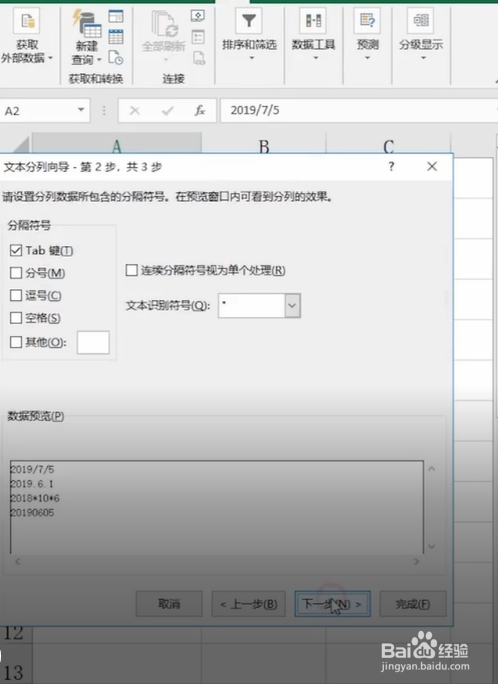Viewport: 498px width, 684px height.
Task: Check the Other (其他) delimiter checkbox
Action: 16,342
